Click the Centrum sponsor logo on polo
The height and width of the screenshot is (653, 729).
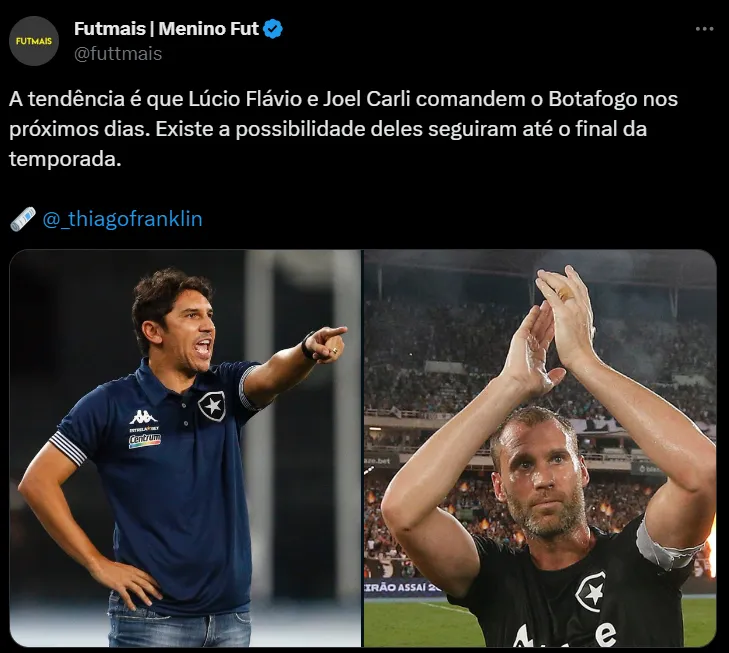tap(145, 441)
